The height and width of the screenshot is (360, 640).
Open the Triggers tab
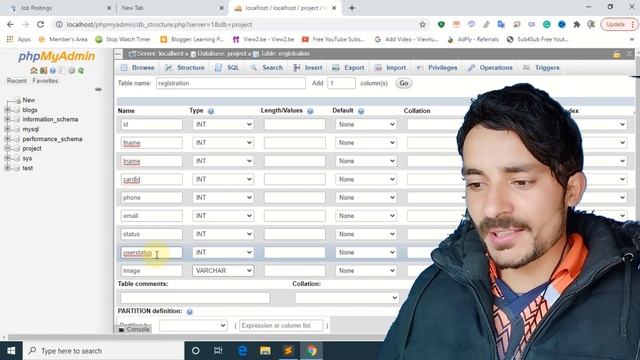[542, 68]
